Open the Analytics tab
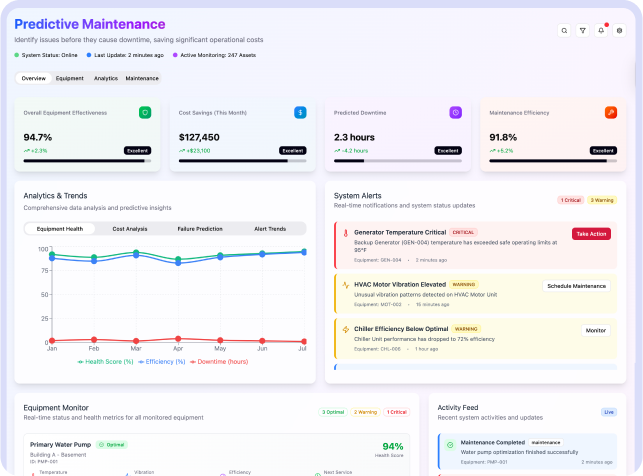Viewport: 643px width, 476px height. tap(105, 78)
